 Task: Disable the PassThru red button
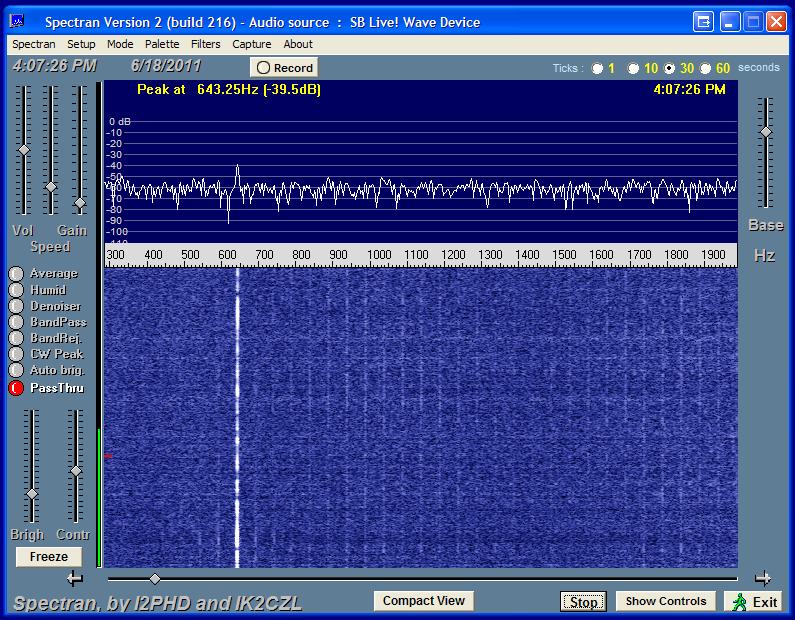(x=16, y=388)
